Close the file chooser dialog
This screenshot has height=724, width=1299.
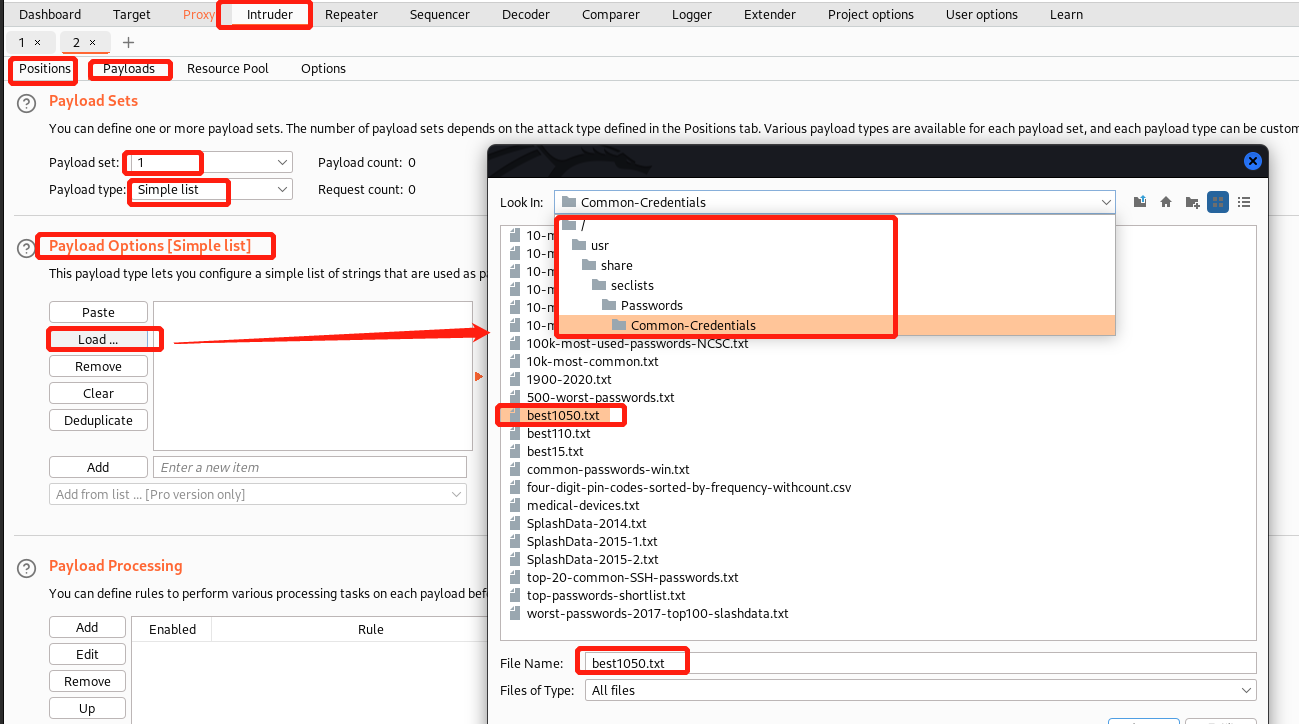[x=1252, y=161]
